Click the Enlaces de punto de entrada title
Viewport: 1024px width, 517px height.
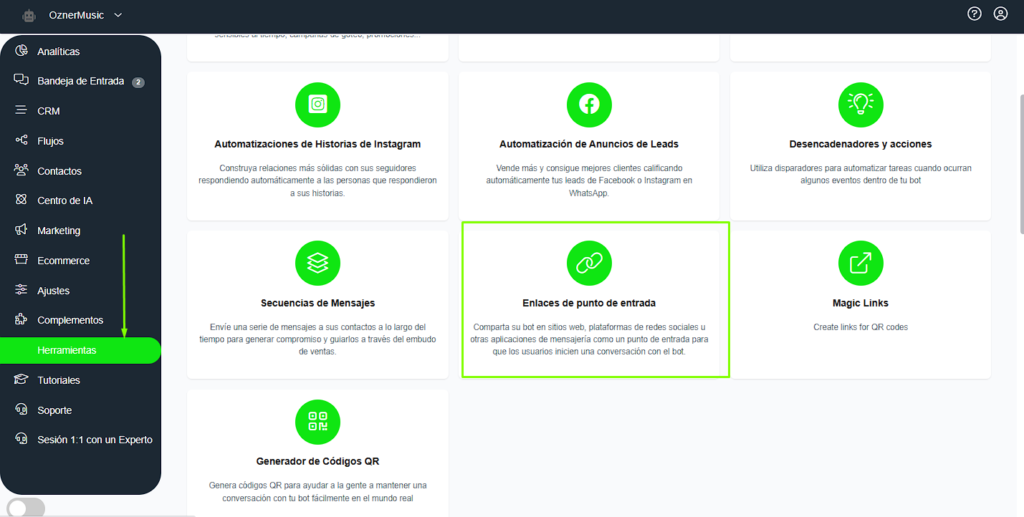coord(589,303)
